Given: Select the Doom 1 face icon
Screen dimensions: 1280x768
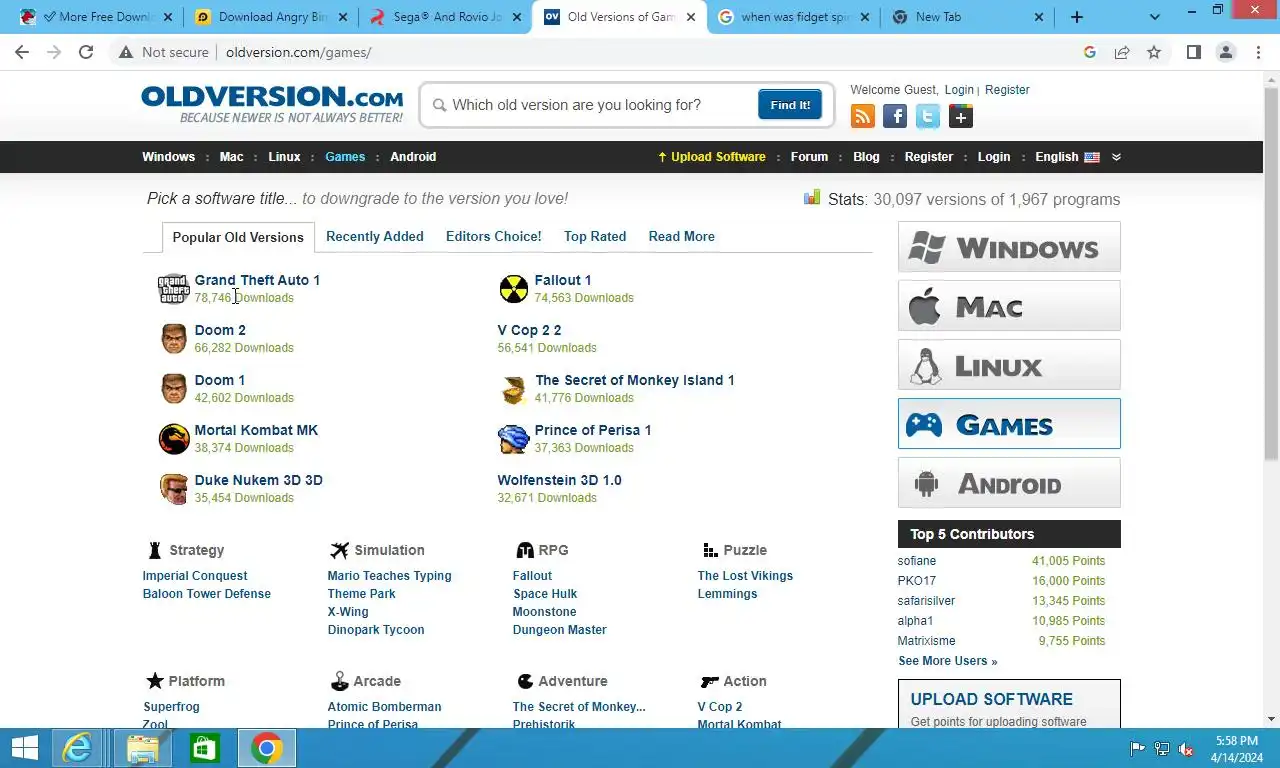Looking at the screenshot, I should coord(174,389).
